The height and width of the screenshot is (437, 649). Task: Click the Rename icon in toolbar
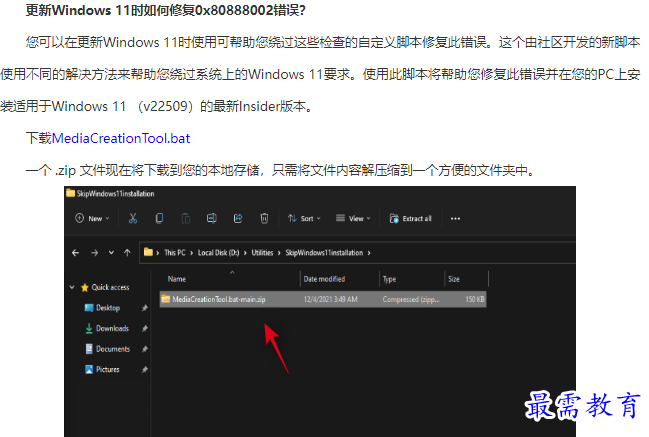pyautogui.click(x=212, y=218)
